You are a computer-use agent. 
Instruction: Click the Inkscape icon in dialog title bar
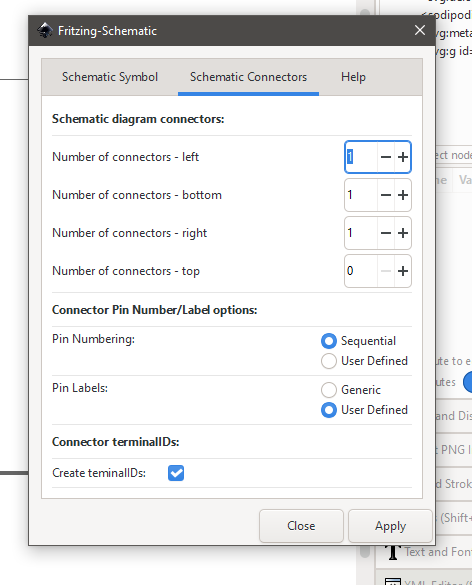(45, 30)
